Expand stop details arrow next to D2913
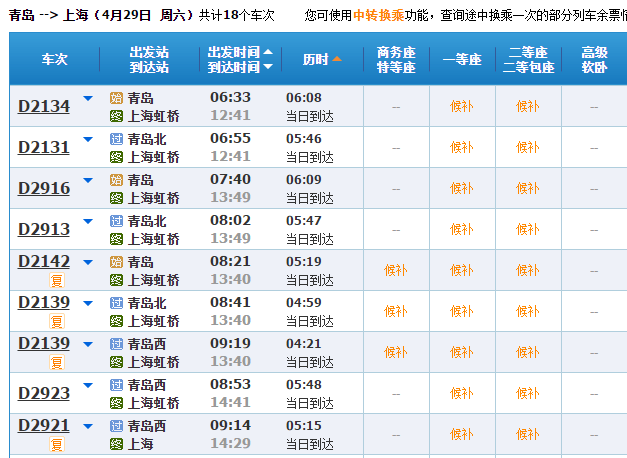The width and height of the screenshot is (627, 458). (x=88, y=221)
